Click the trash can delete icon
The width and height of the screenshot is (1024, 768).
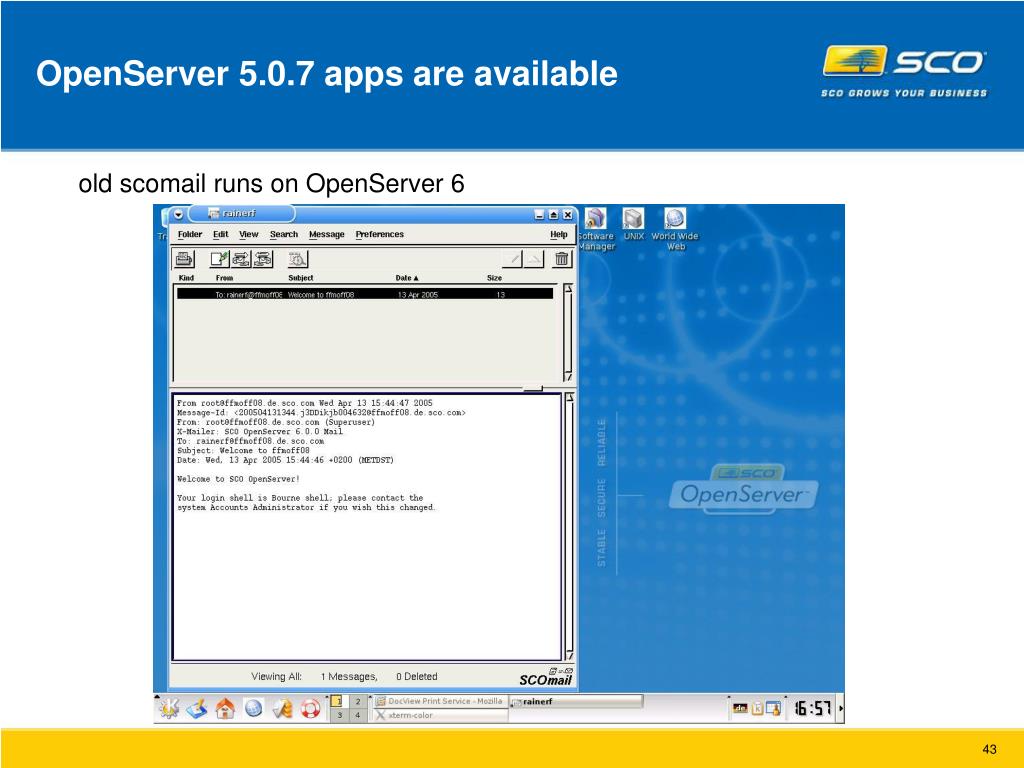coord(562,259)
